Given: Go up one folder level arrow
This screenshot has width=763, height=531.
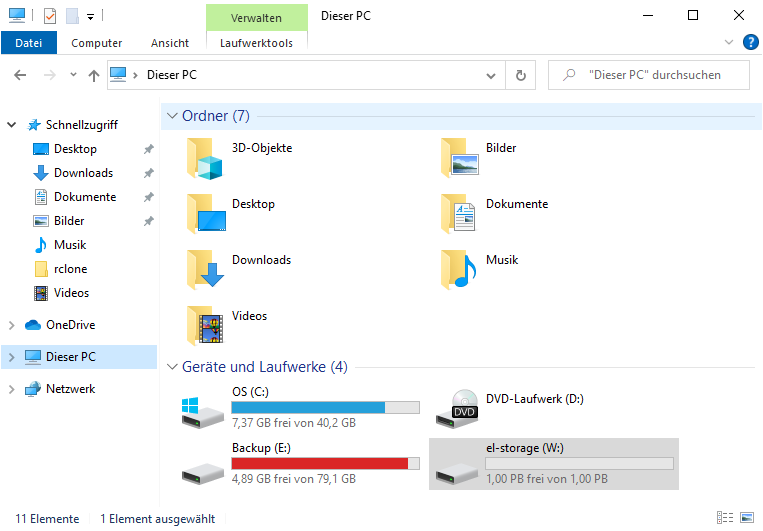Looking at the screenshot, I should pos(94,75).
